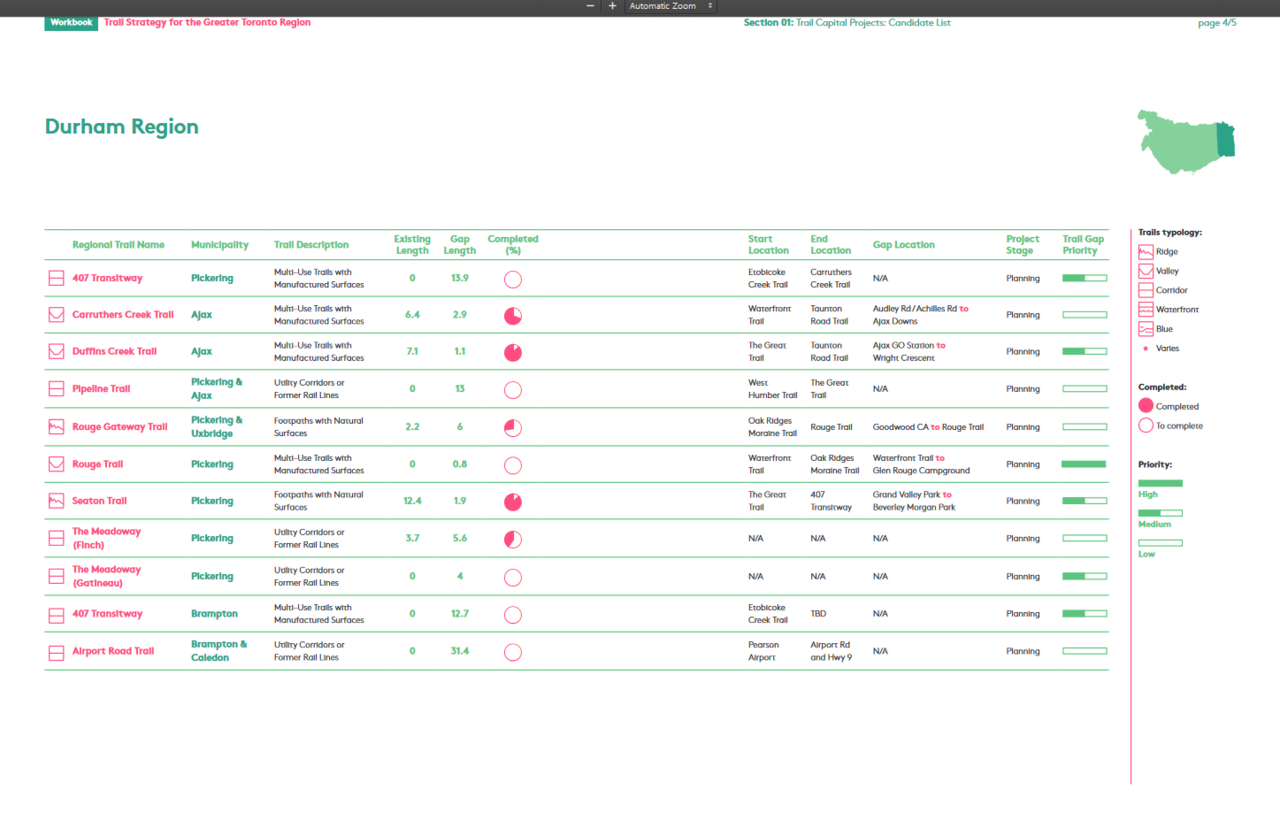Open the Automatic Zoom dropdown

tap(670, 6)
